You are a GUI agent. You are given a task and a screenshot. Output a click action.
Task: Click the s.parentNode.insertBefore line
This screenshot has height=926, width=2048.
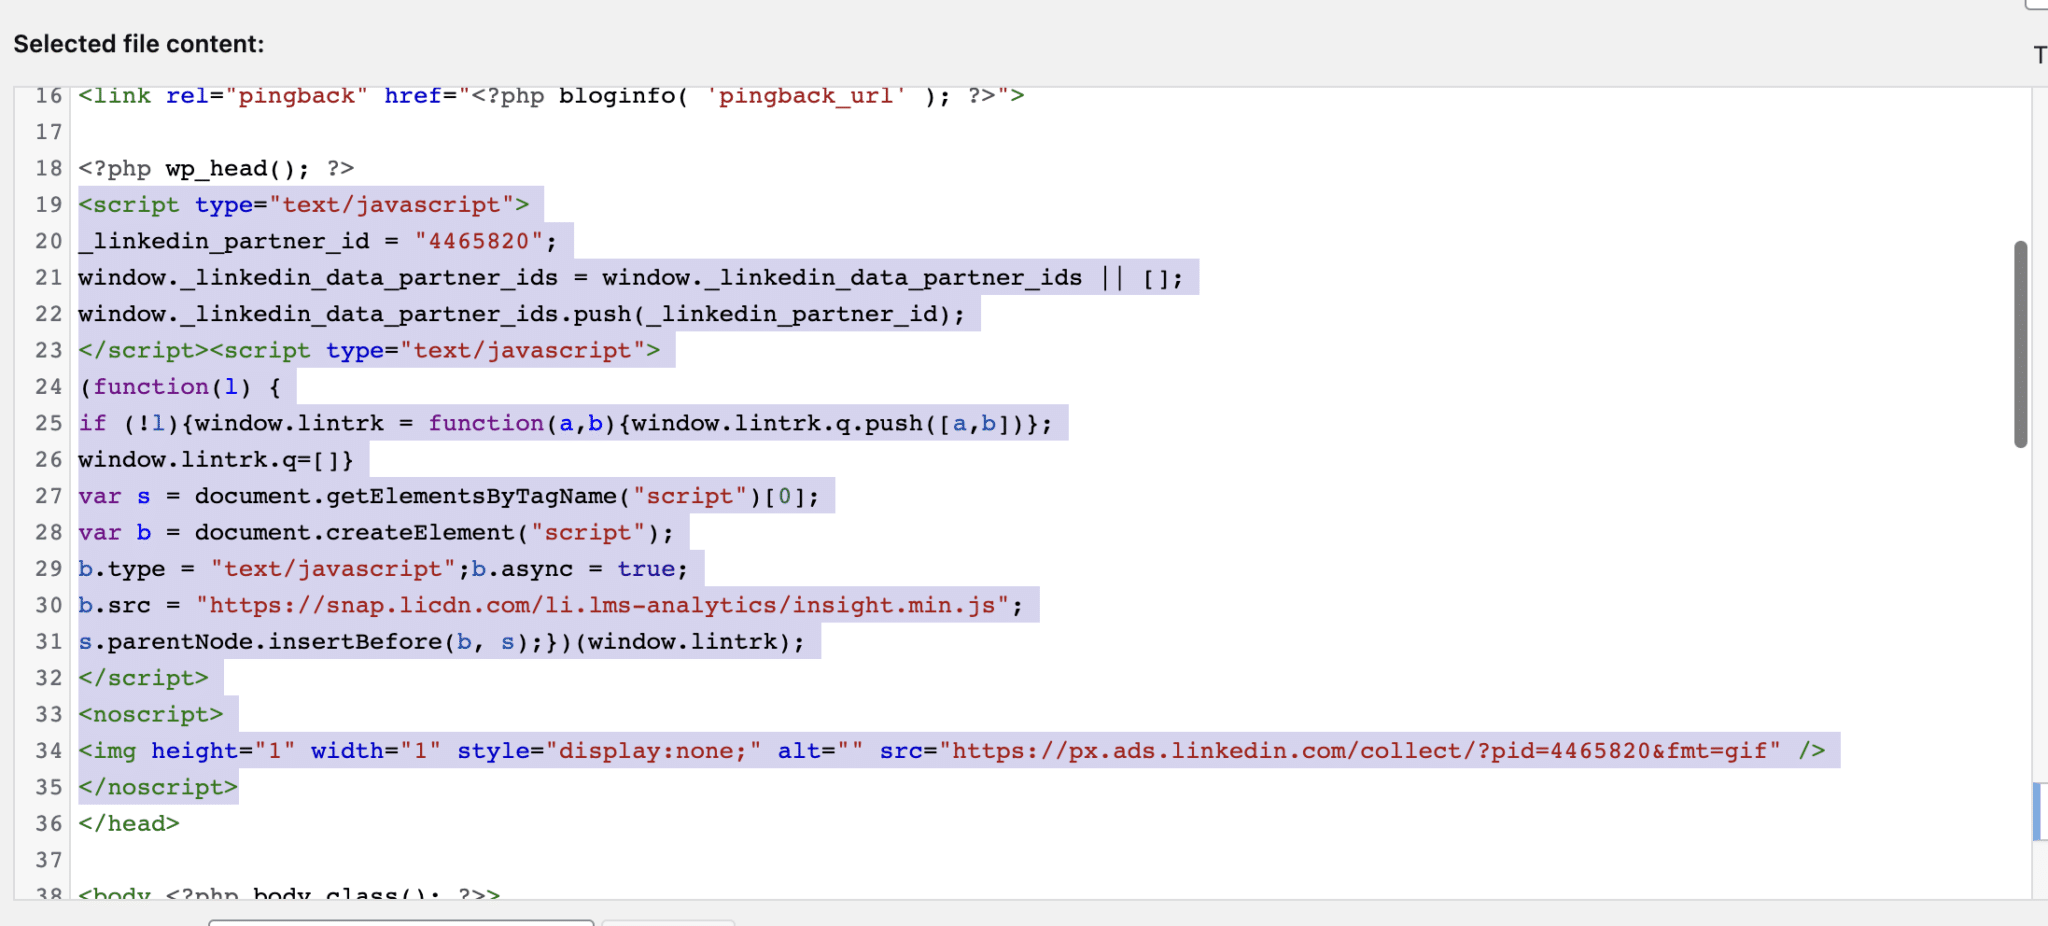[x=441, y=642]
